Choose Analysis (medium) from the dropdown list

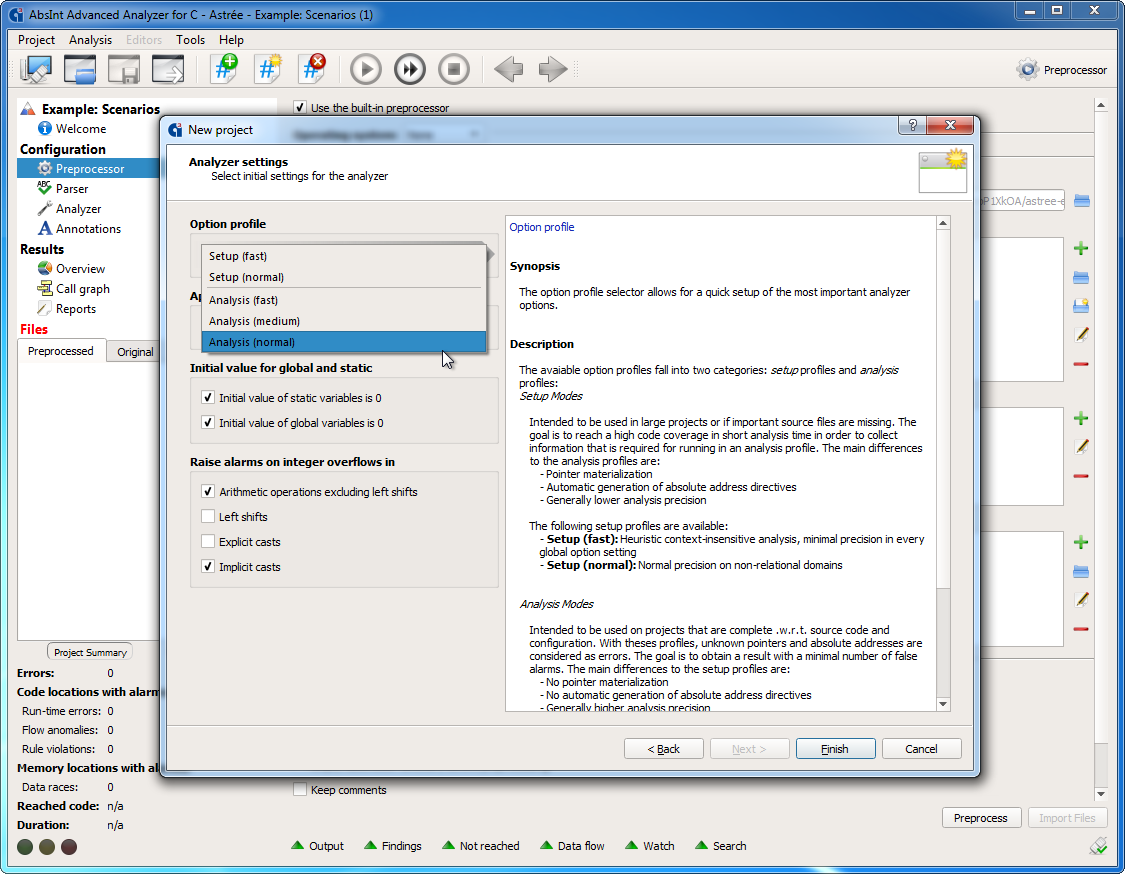coord(344,321)
